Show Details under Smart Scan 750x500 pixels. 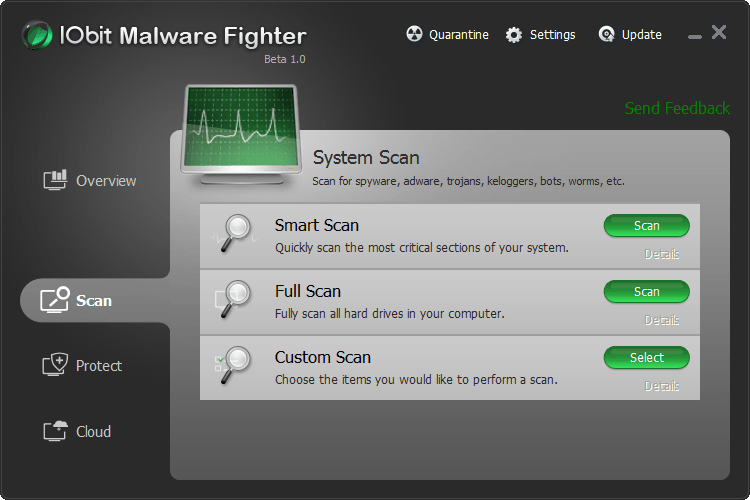pyautogui.click(x=662, y=254)
